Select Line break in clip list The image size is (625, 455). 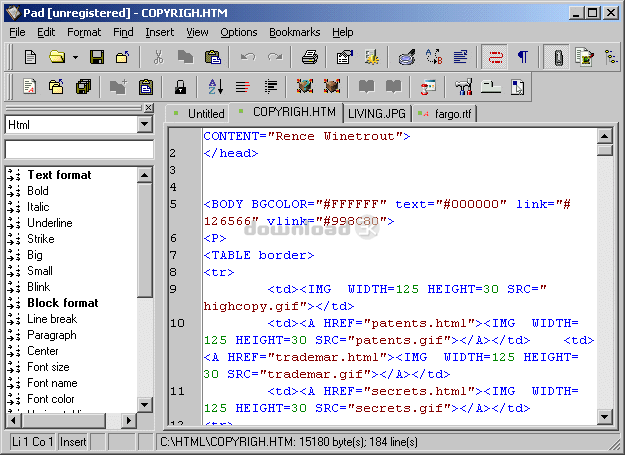pos(52,319)
